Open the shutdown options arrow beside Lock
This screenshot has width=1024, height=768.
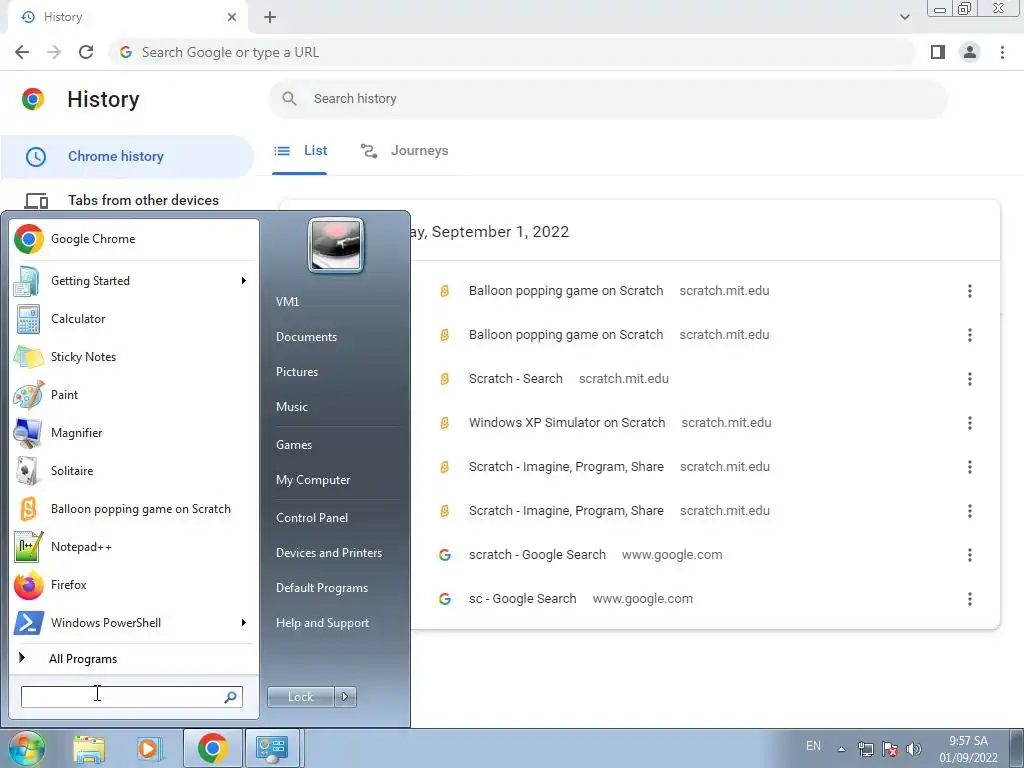(345, 697)
